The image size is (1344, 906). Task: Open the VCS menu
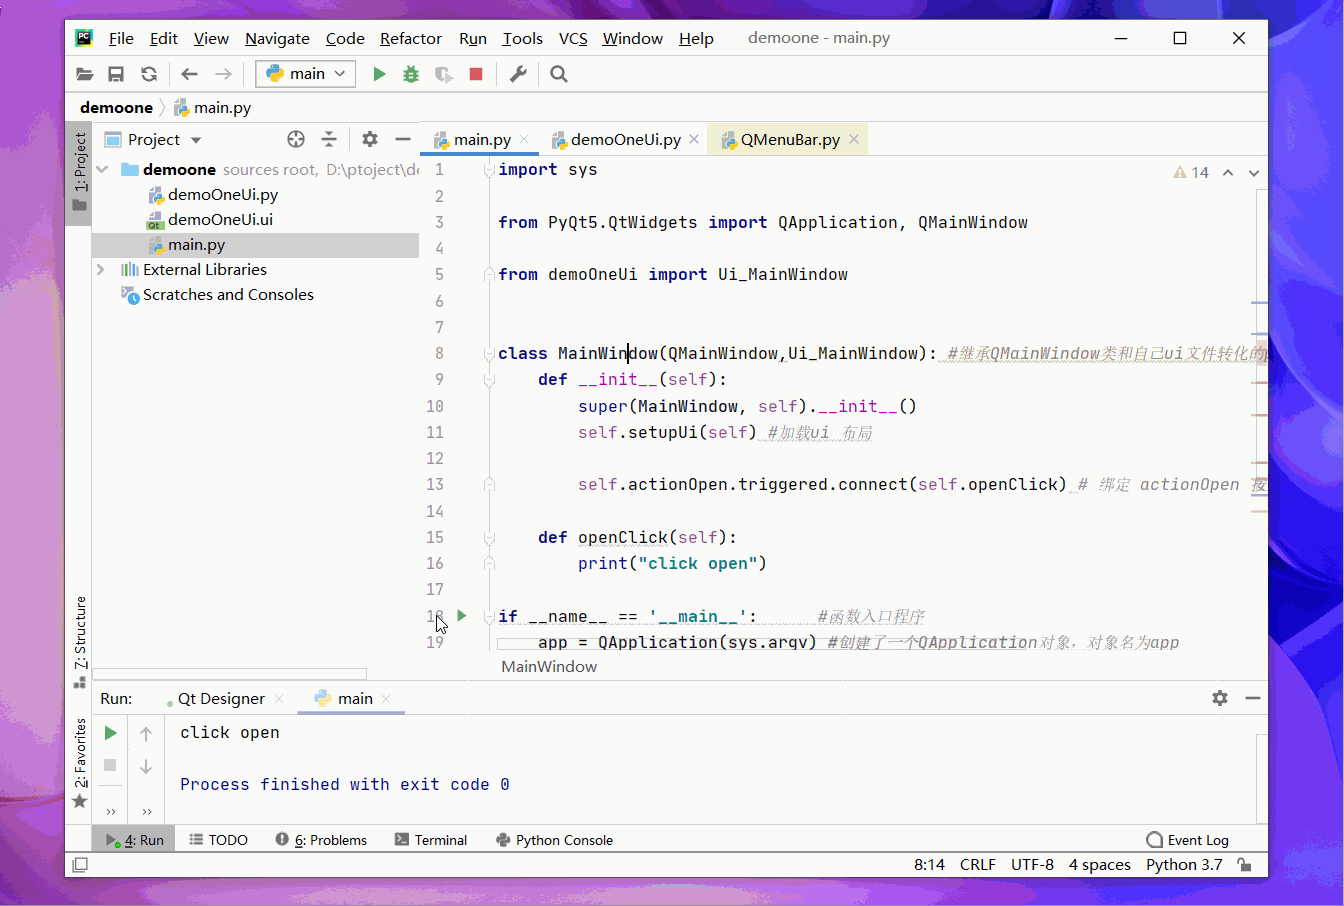pyautogui.click(x=573, y=38)
